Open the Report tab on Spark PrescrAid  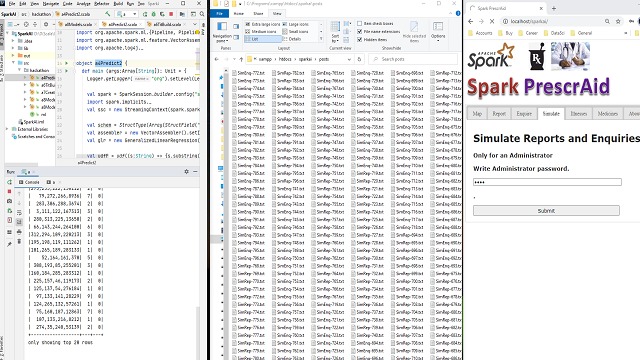click(499, 114)
